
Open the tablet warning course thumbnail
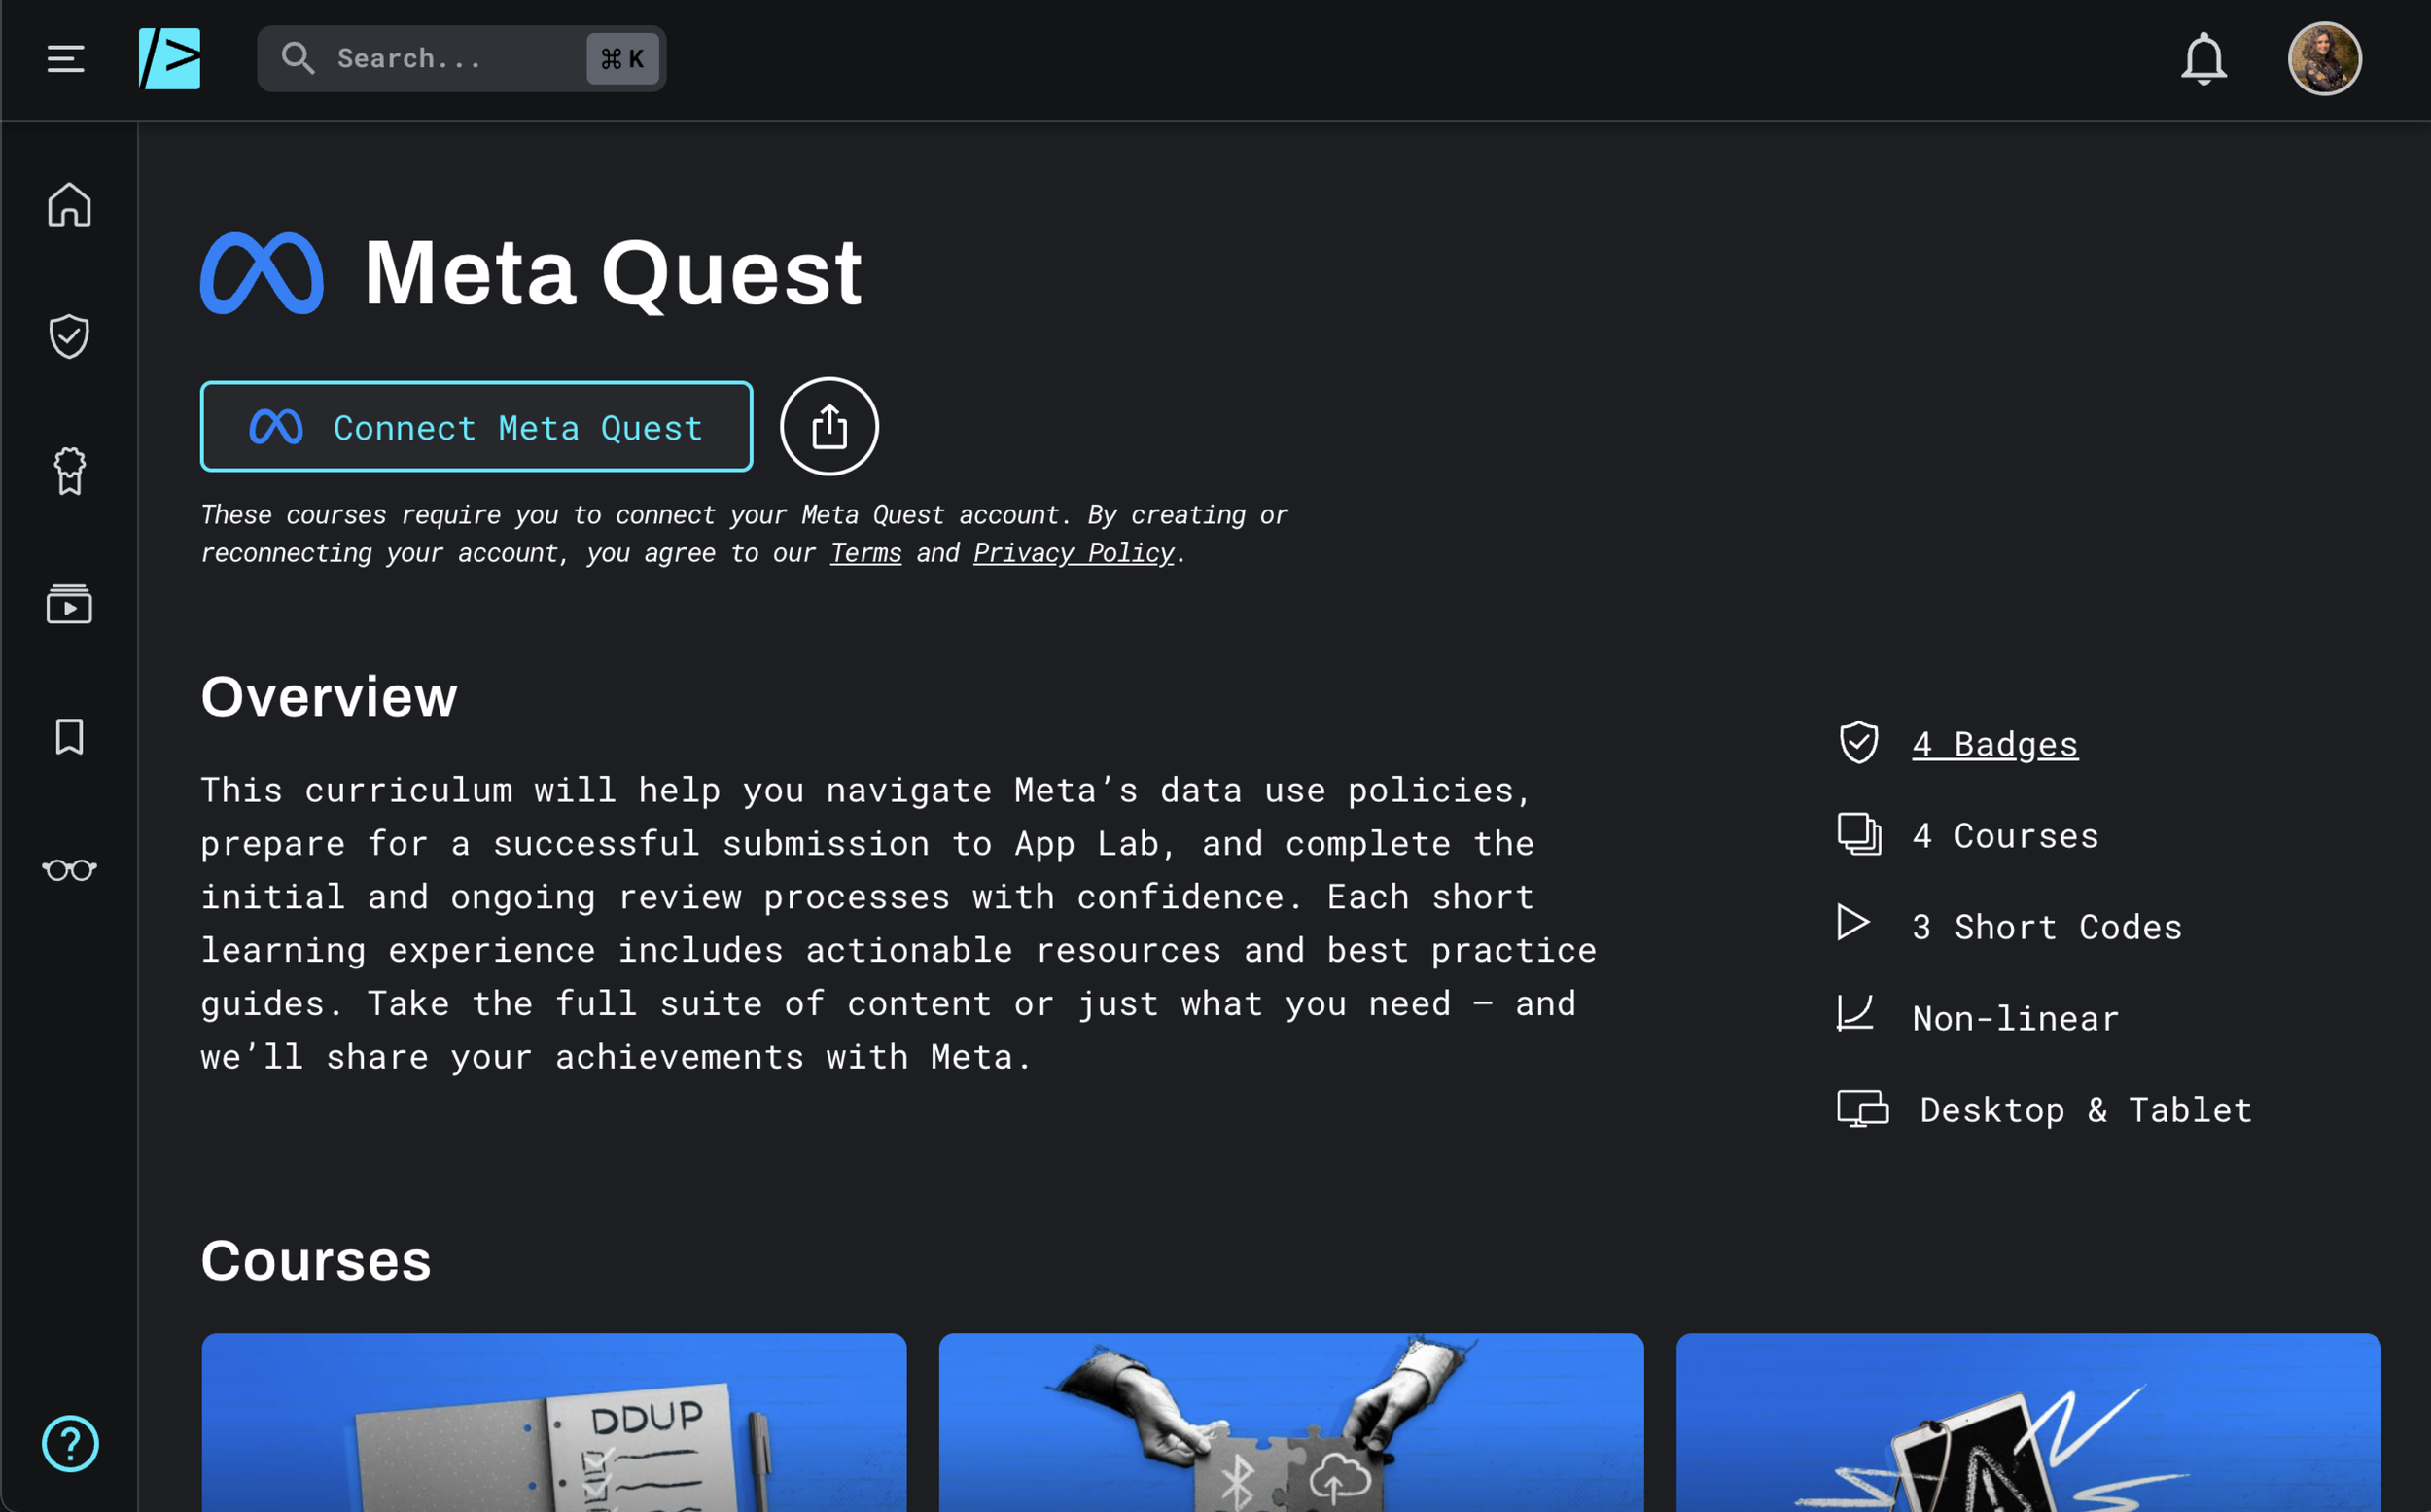[2027, 1422]
